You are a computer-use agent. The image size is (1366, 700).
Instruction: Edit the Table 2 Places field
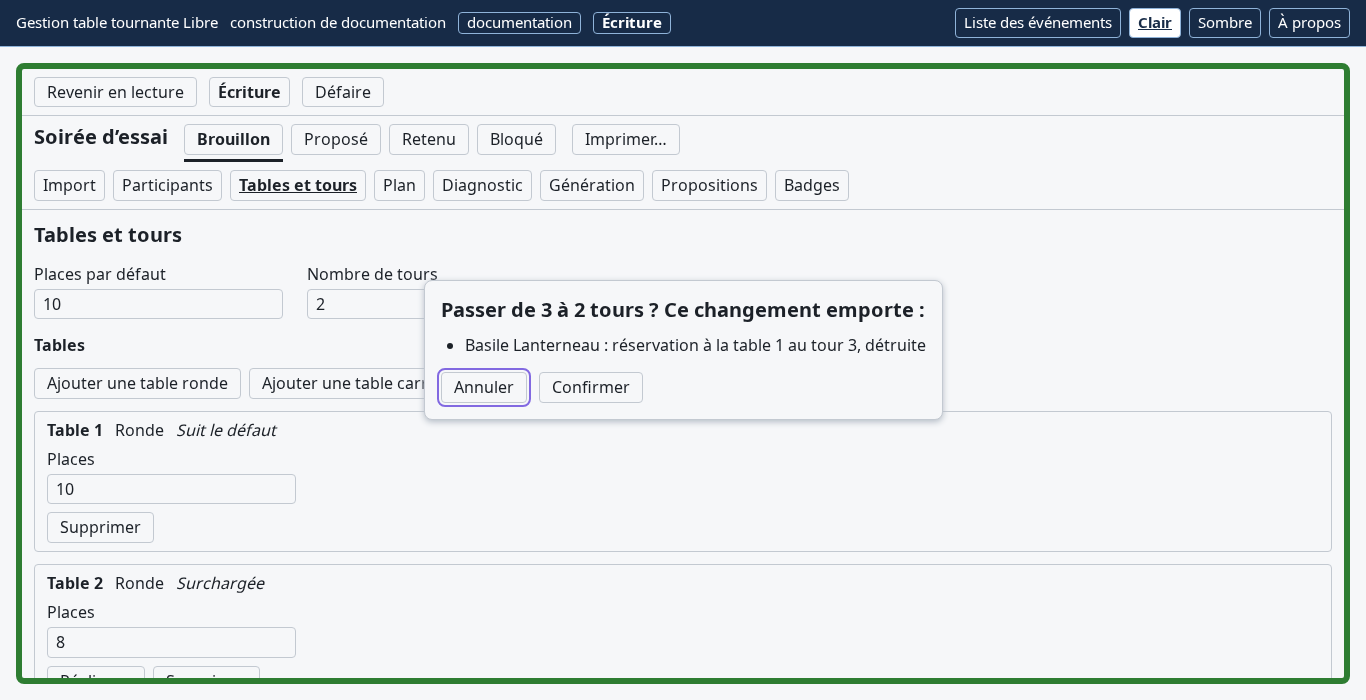171,642
